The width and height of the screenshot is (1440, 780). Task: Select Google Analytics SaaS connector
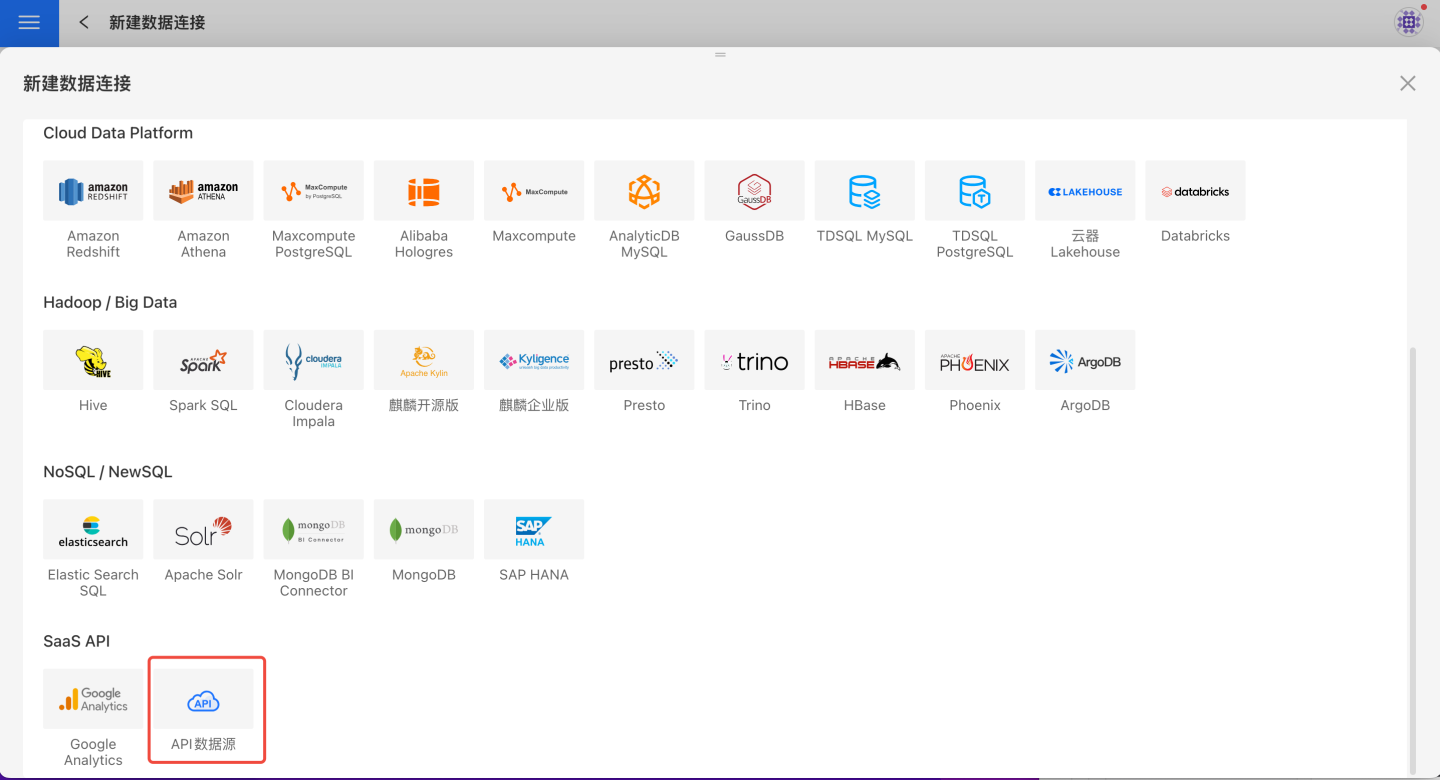coord(93,700)
